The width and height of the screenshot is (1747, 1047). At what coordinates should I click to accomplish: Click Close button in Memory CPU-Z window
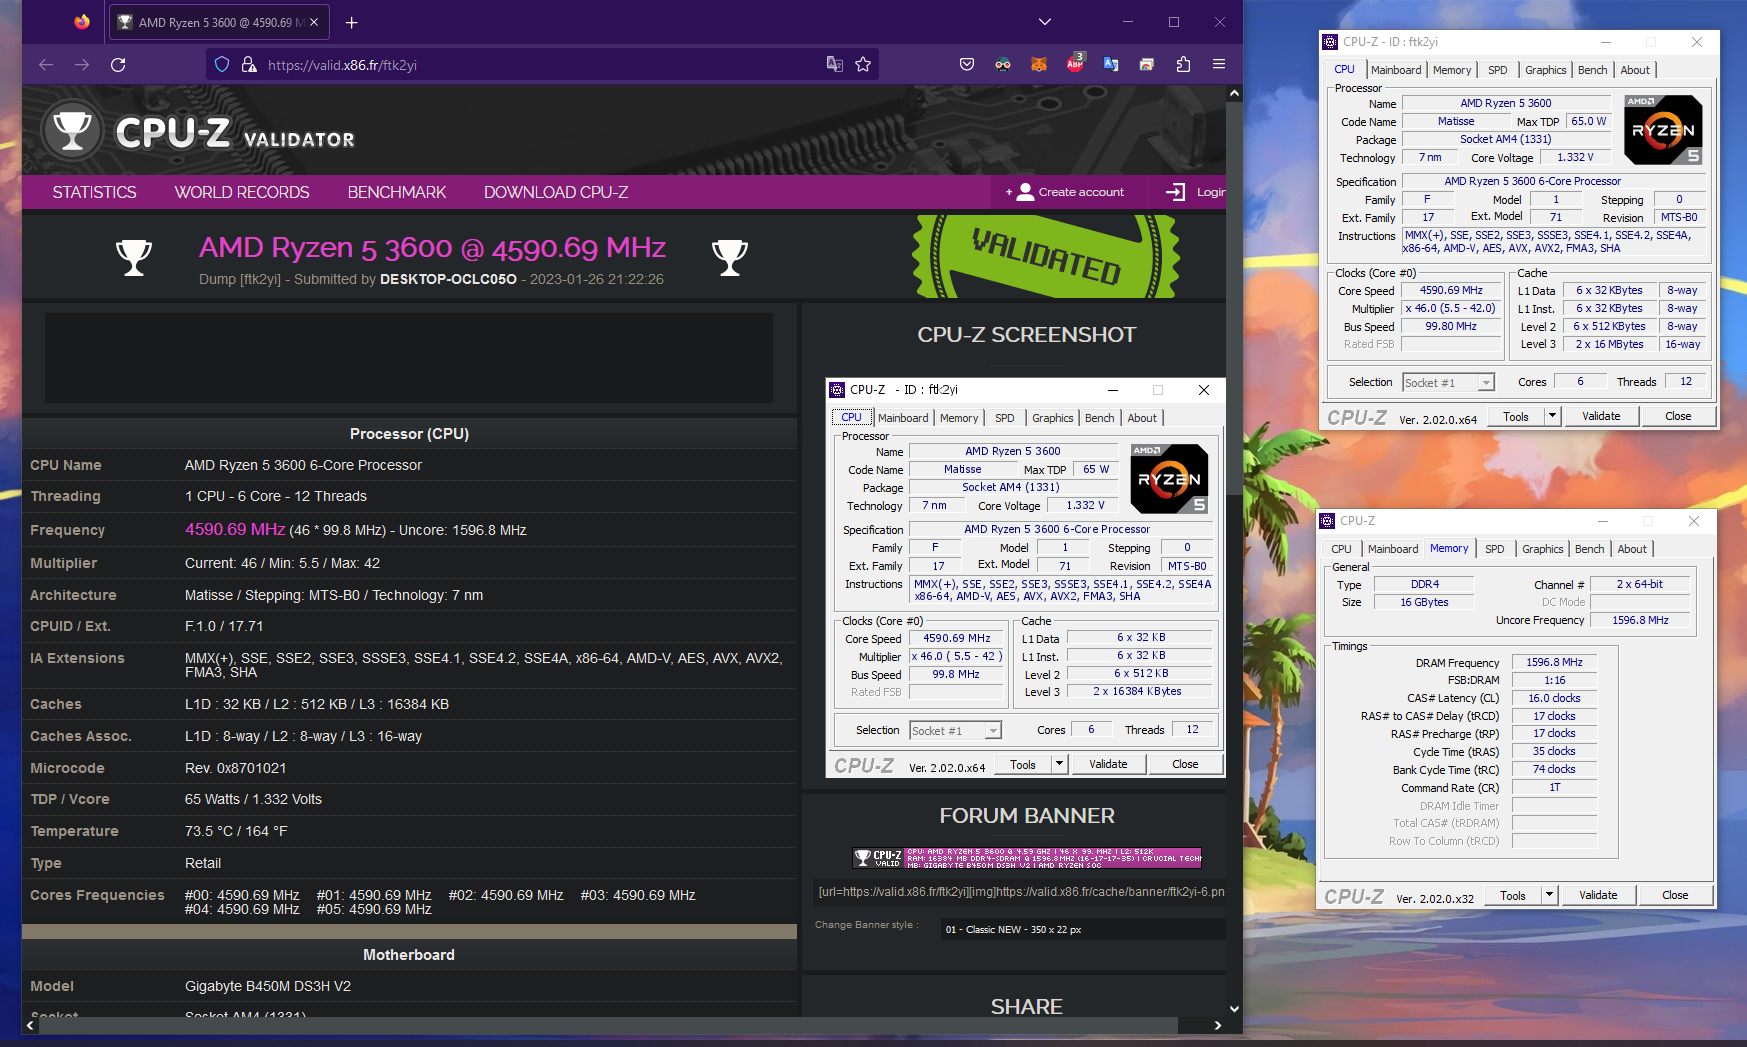(1675, 895)
